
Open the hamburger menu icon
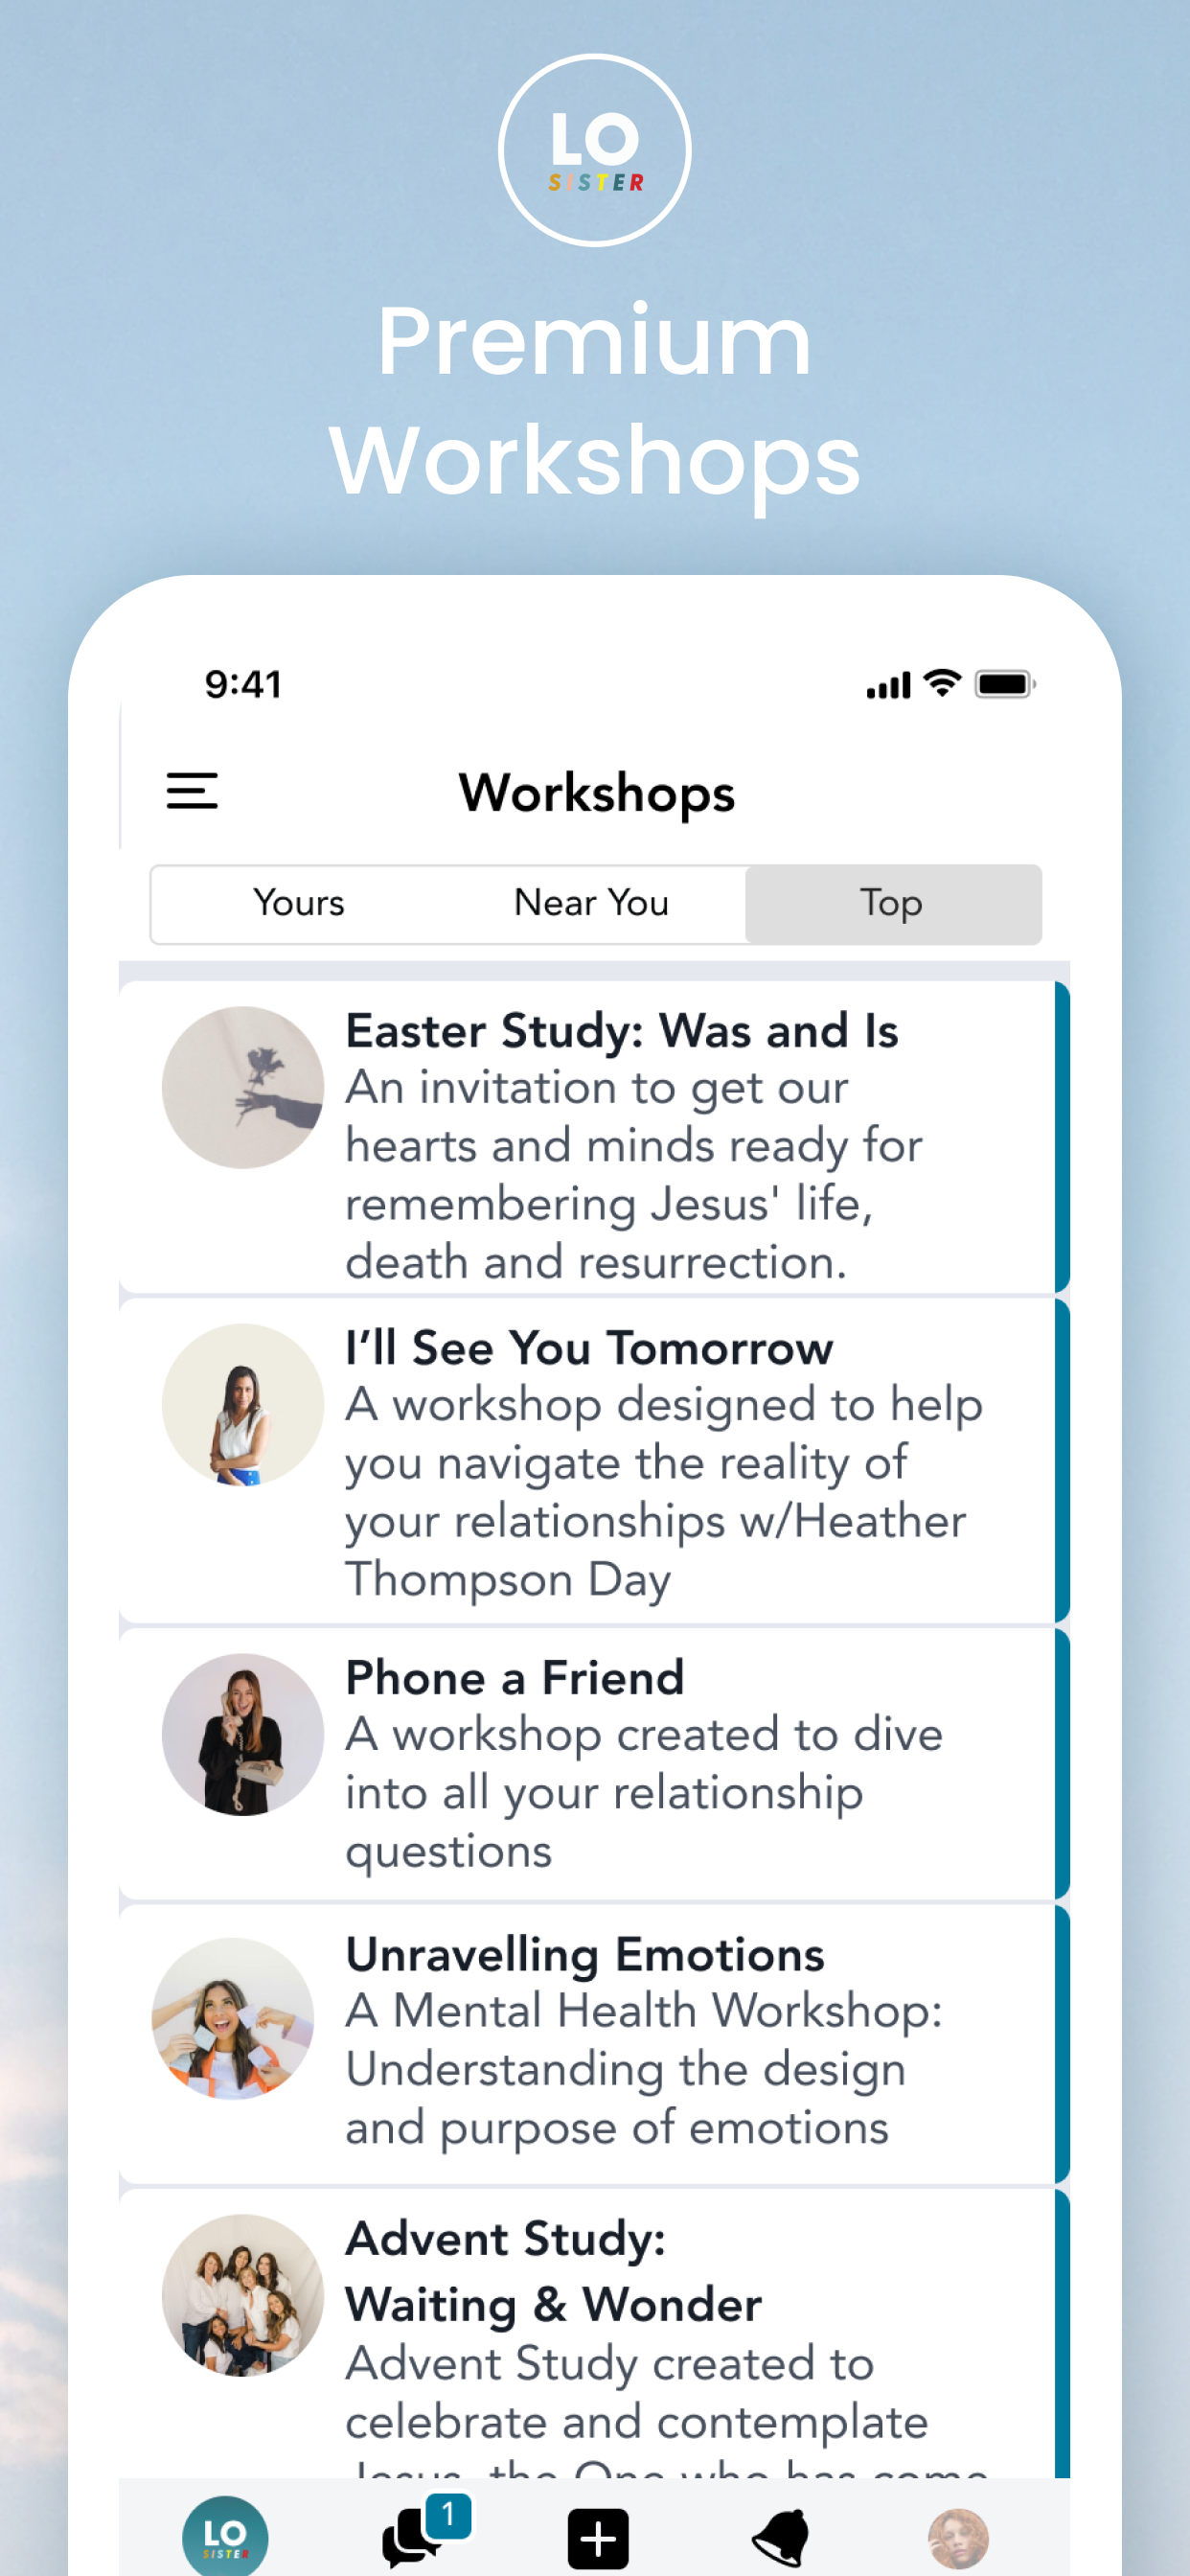pyautogui.click(x=192, y=791)
